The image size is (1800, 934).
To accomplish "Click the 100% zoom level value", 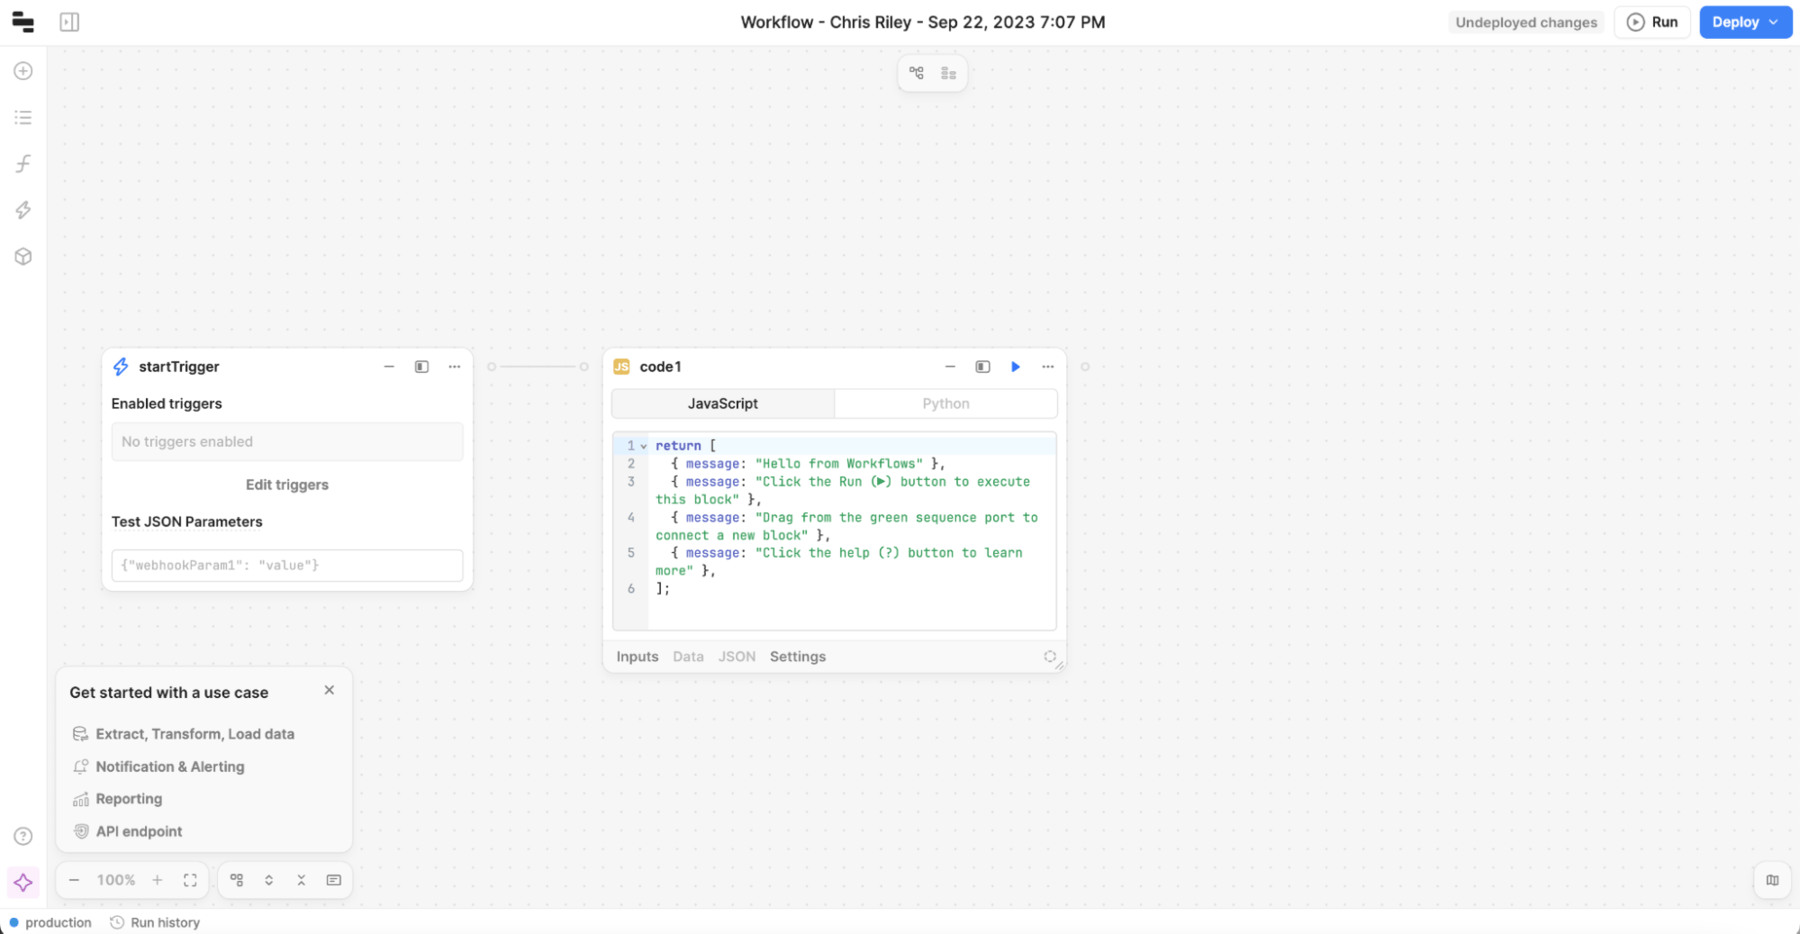I will pos(116,881).
